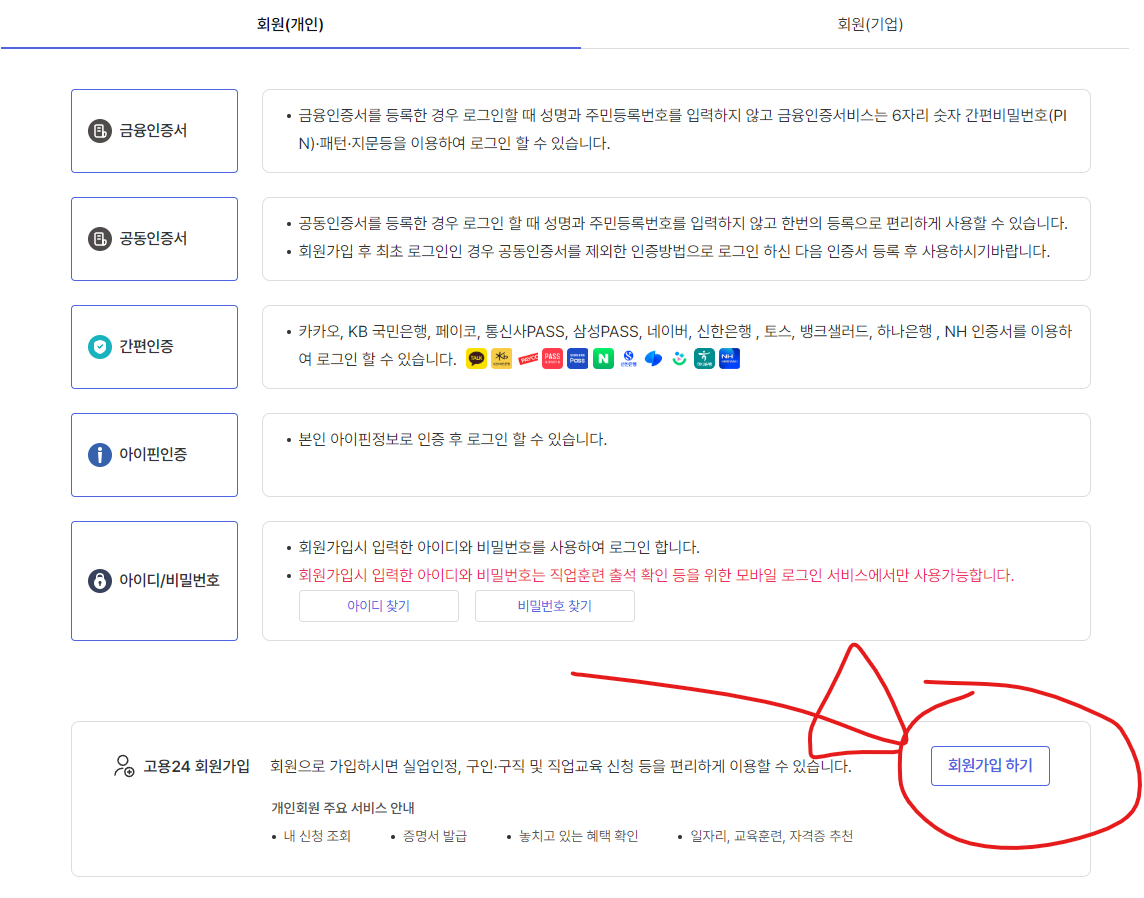Click the KakaoTalk certificate icon

tap(476, 359)
